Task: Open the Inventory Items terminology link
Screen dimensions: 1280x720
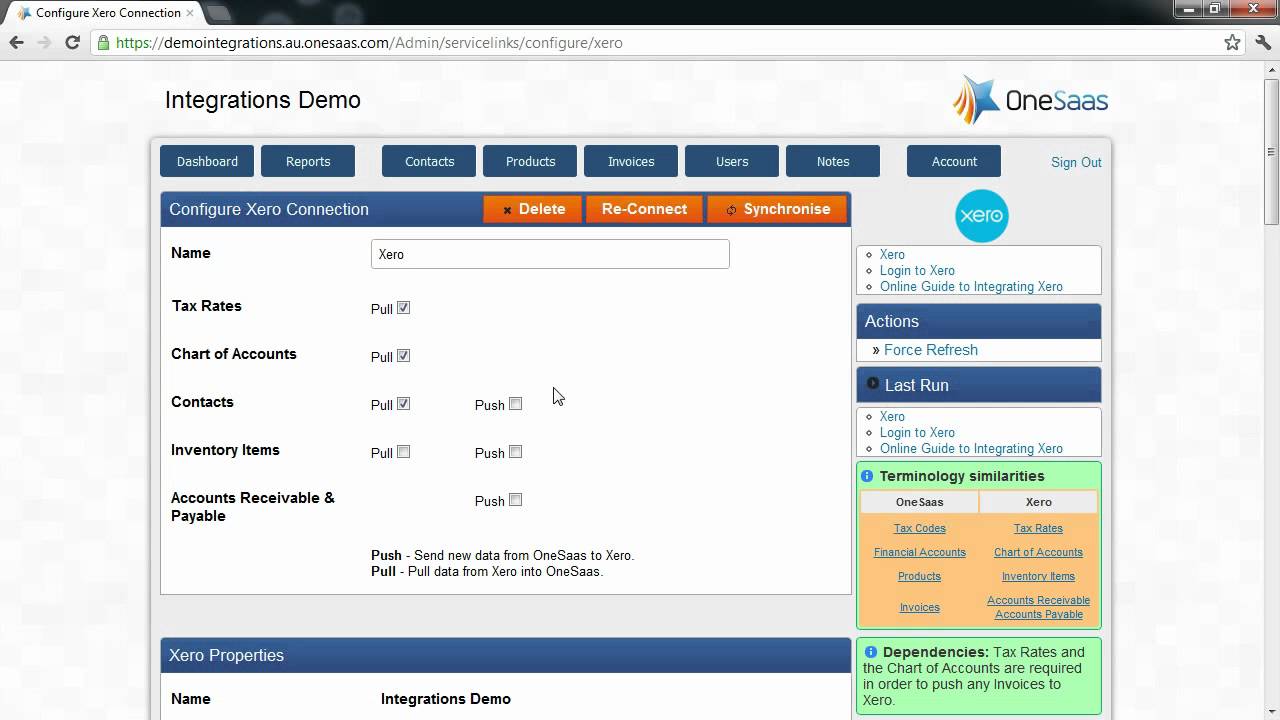Action: coord(1038,576)
